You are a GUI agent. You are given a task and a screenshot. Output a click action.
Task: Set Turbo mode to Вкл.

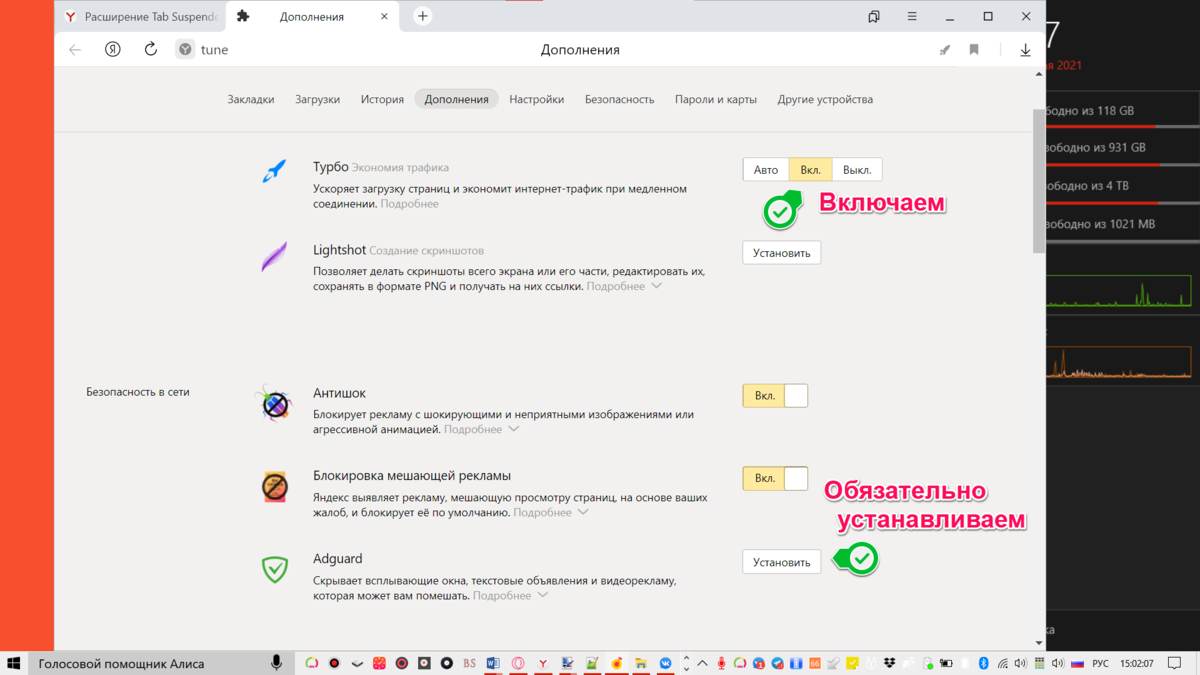point(810,170)
